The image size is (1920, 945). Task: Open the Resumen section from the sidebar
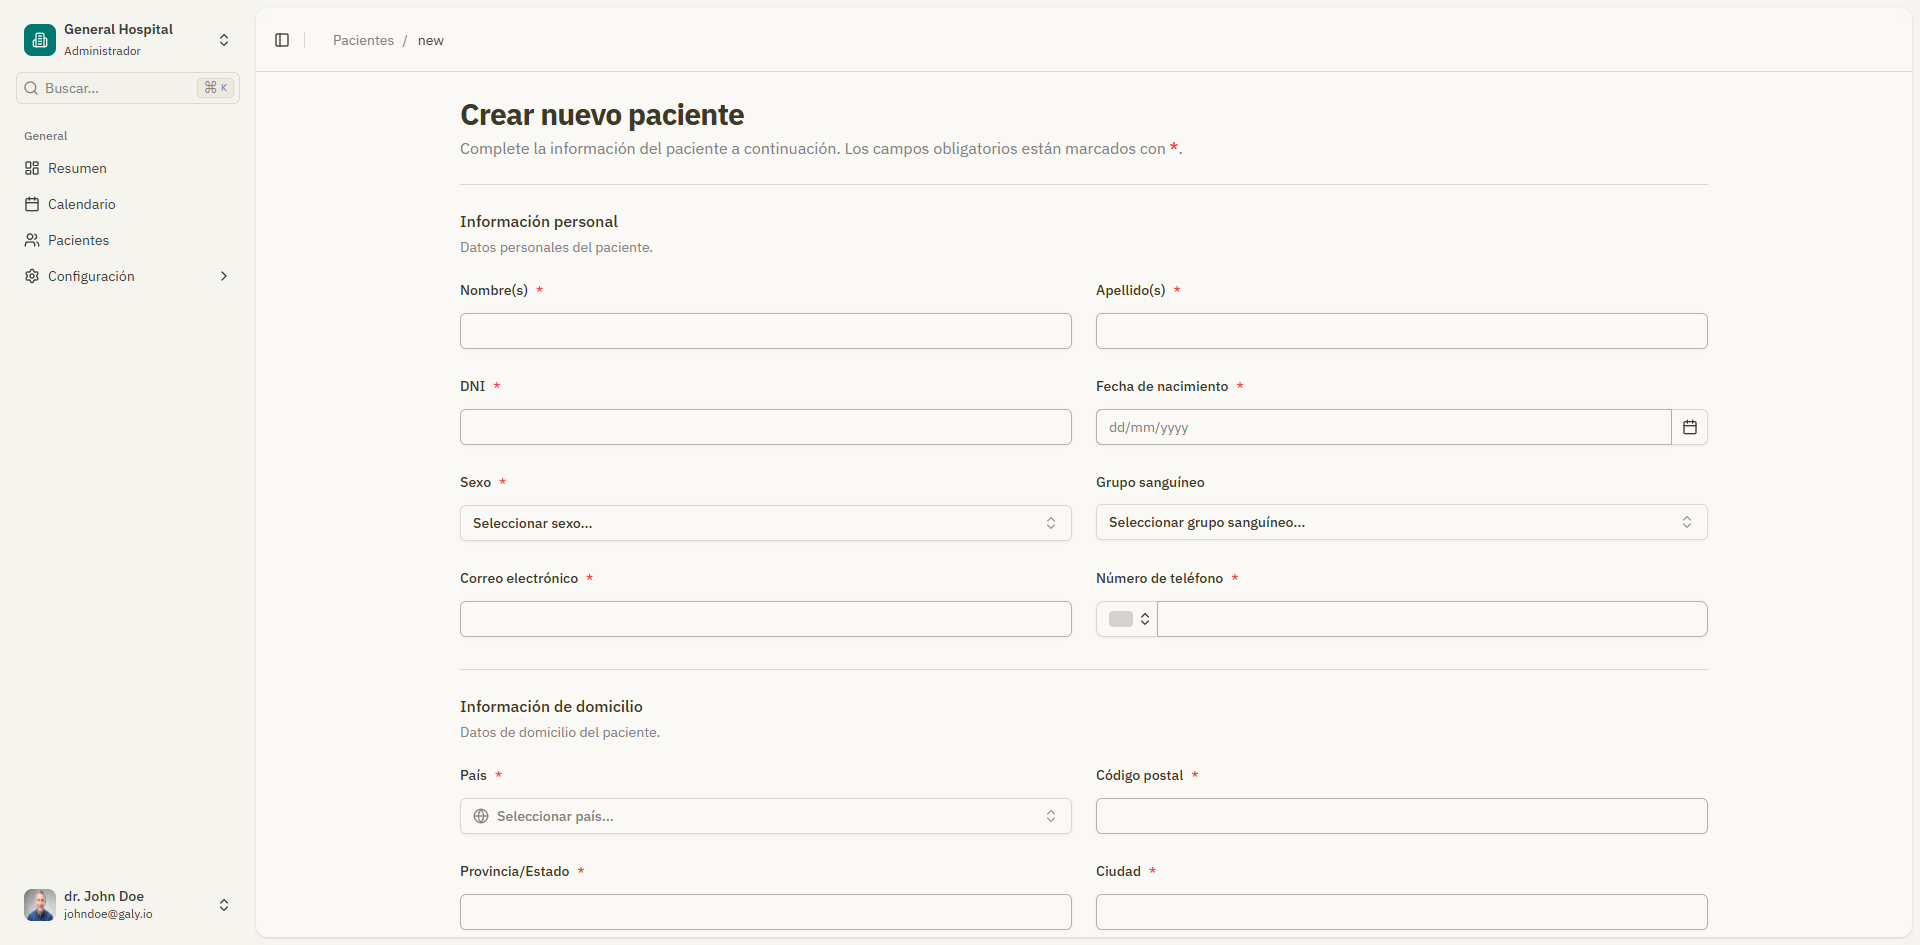77,168
